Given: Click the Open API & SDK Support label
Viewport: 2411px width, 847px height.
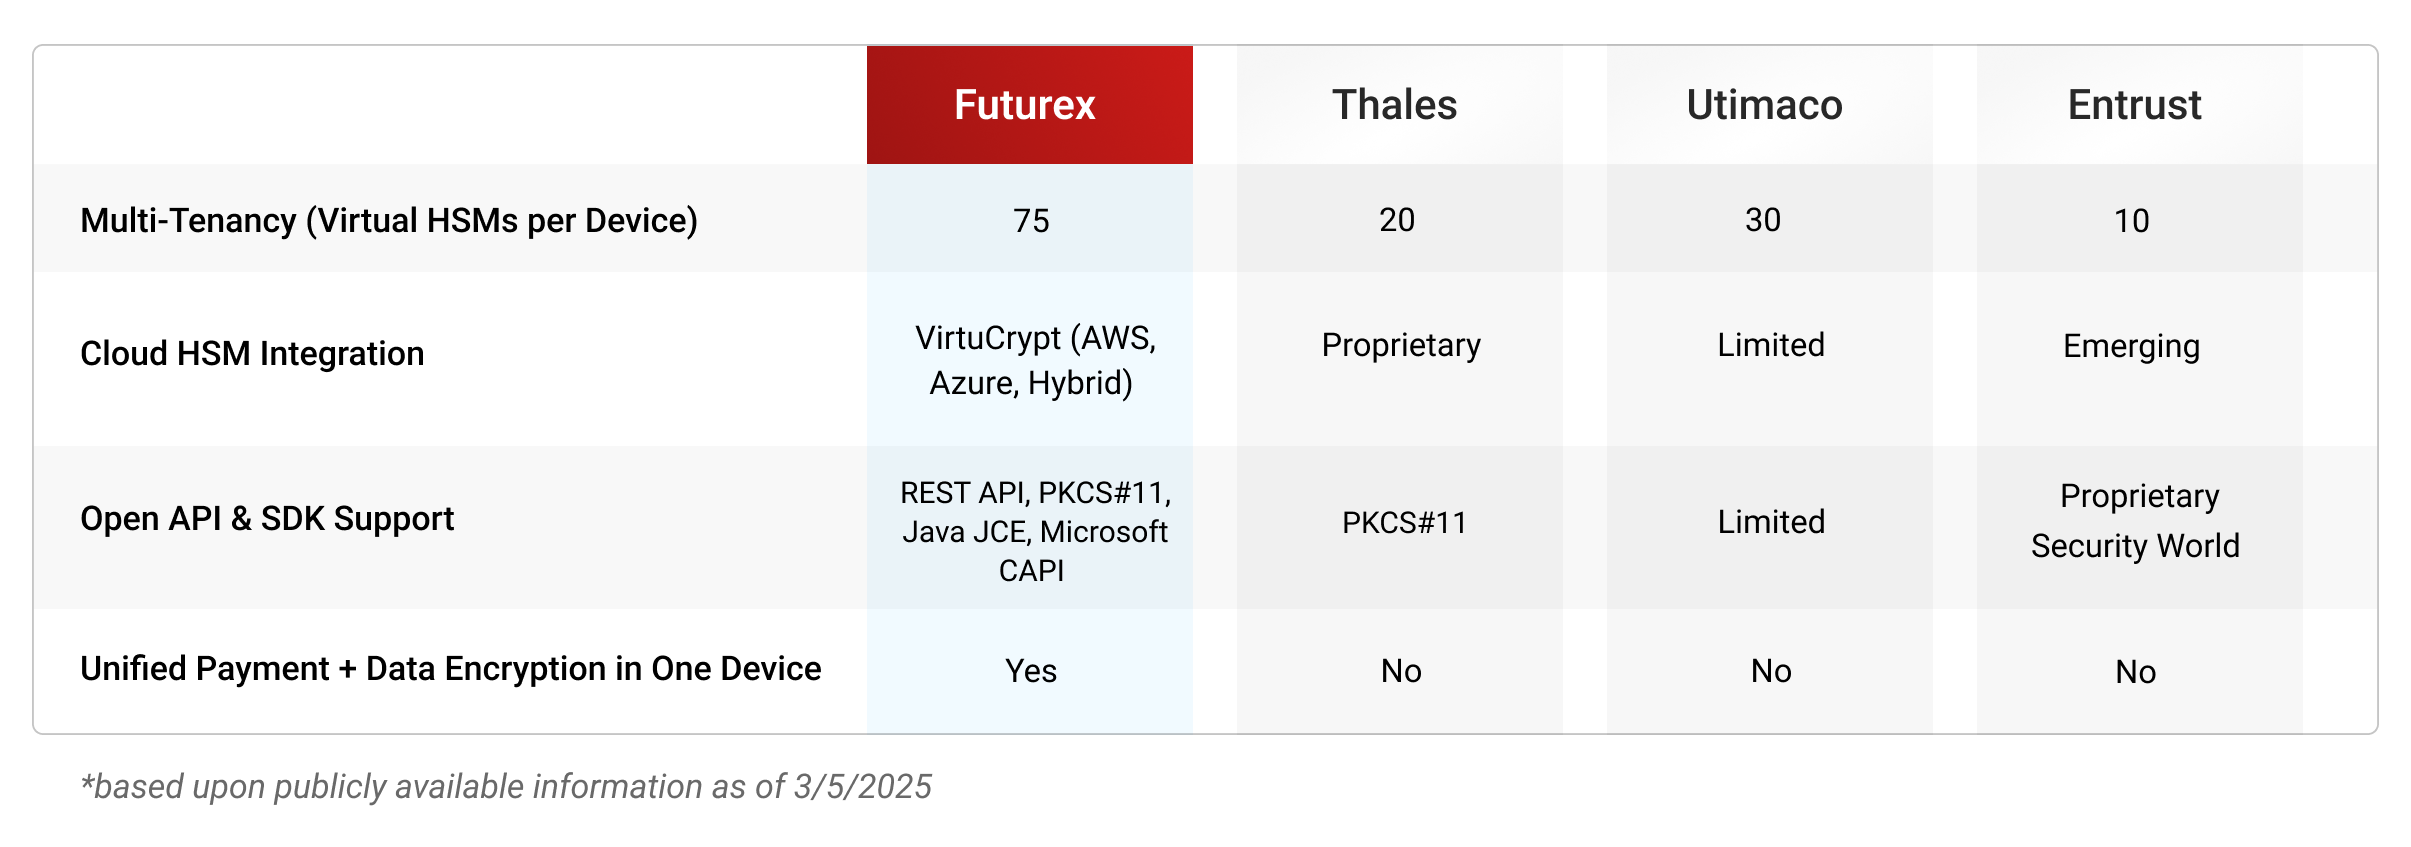Looking at the screenshot, I should (267, 519).
